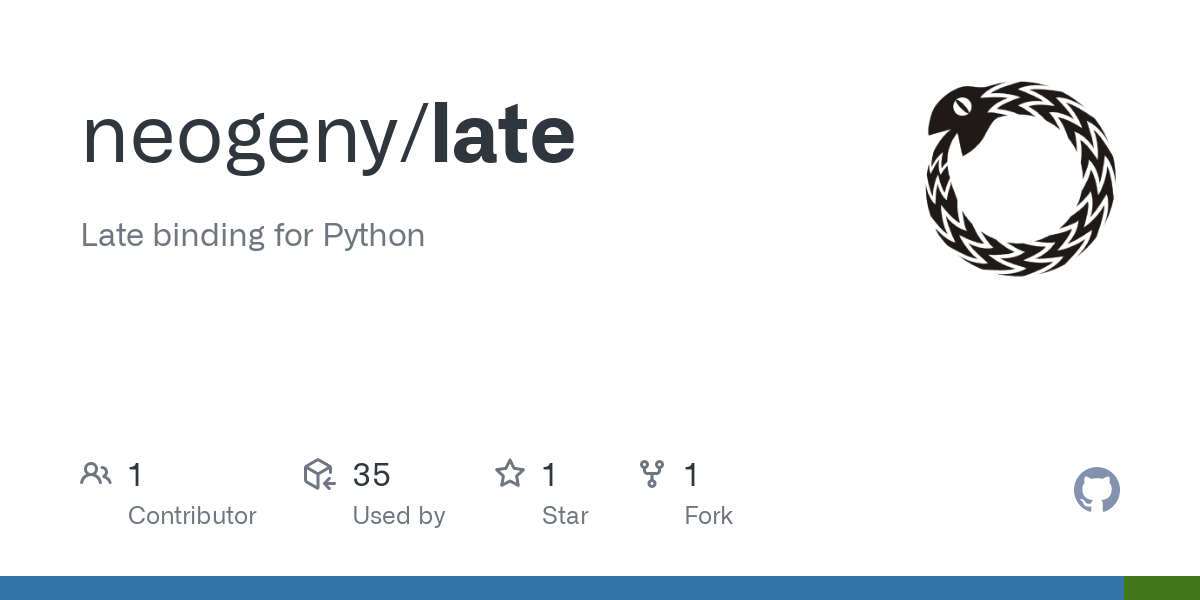Click the green language bar segment
Viewport: 1200px width, 600px height.
(1162, 588)
